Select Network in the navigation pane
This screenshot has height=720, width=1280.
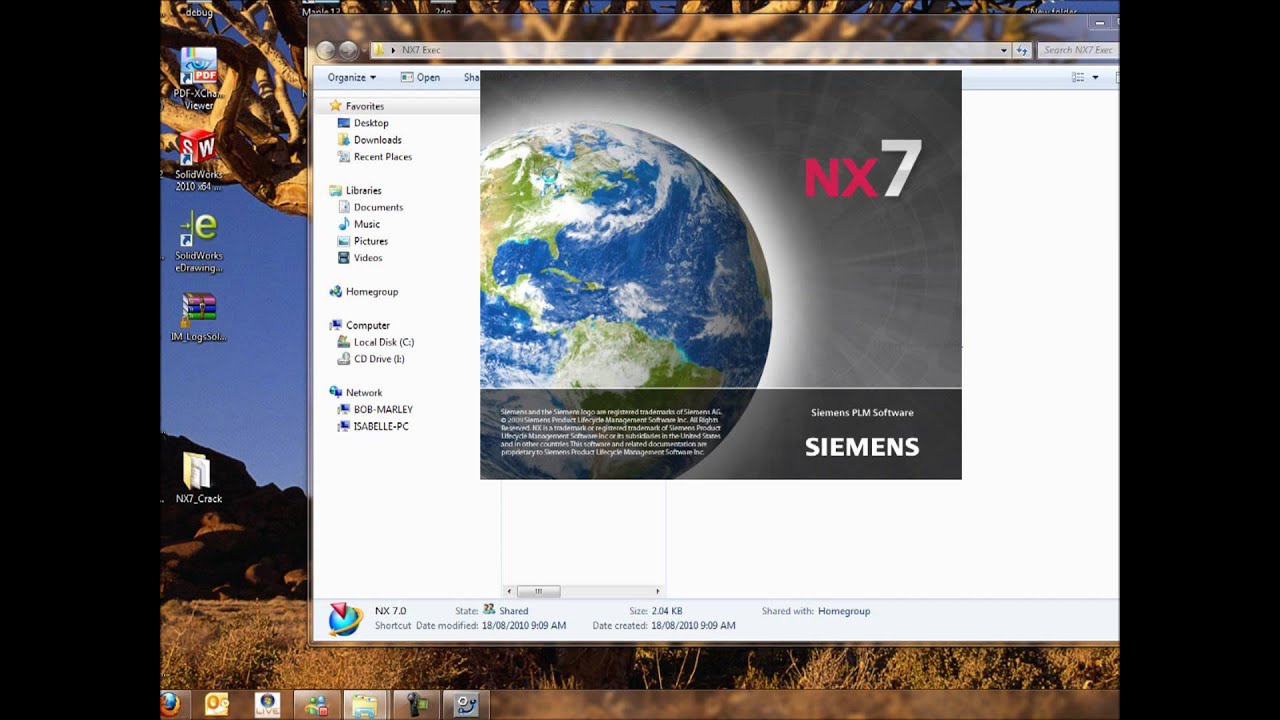click(364, 393)
